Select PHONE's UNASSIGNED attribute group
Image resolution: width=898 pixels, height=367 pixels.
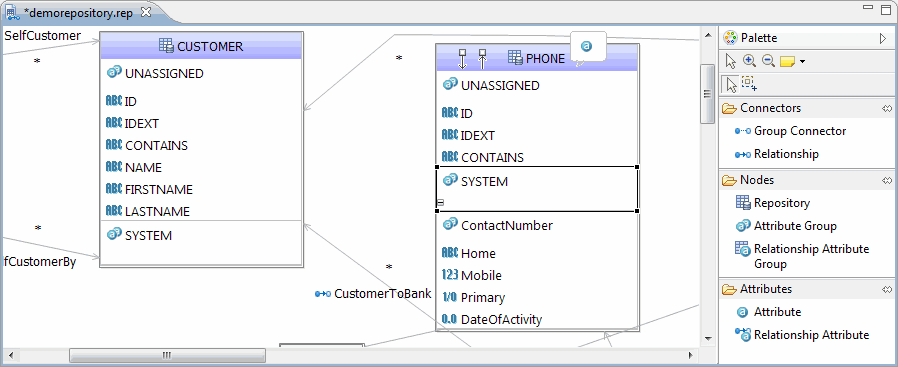pyautogui.click(x=491, y=85)
